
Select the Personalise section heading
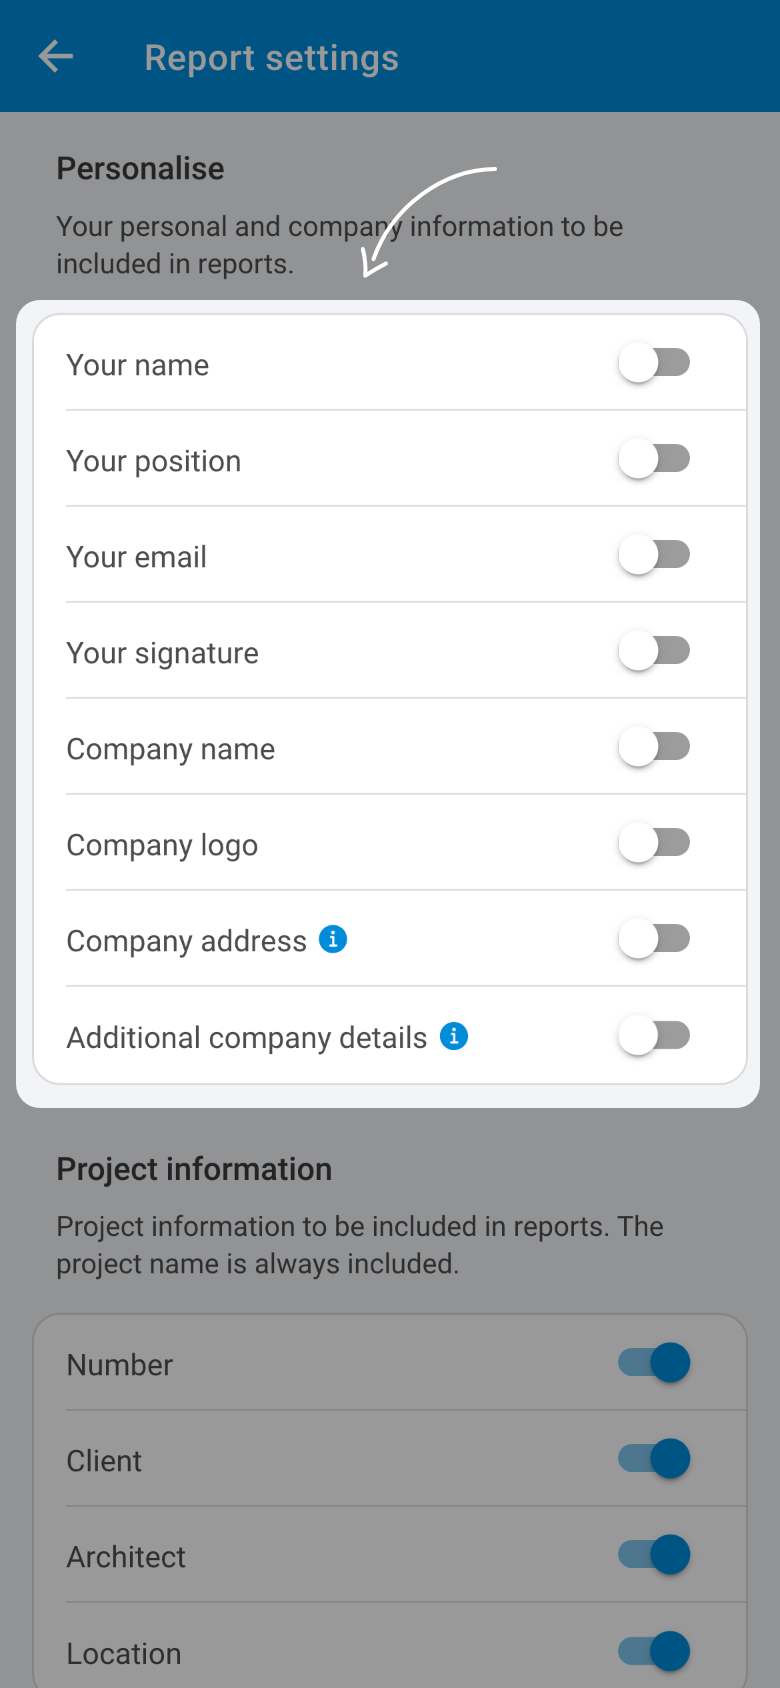(140, 168)
